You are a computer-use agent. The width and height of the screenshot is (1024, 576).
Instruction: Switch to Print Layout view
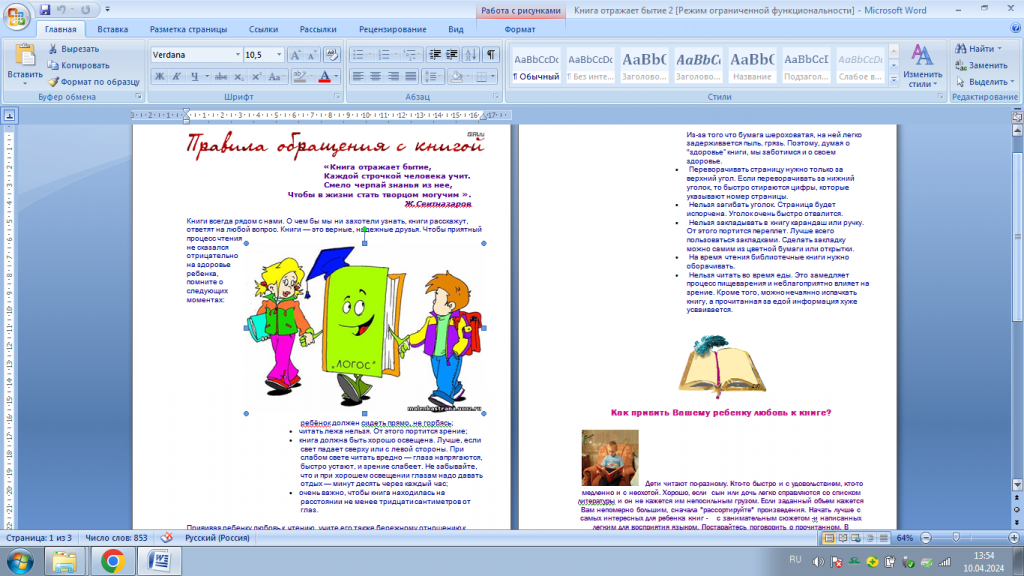pos(829,538)
